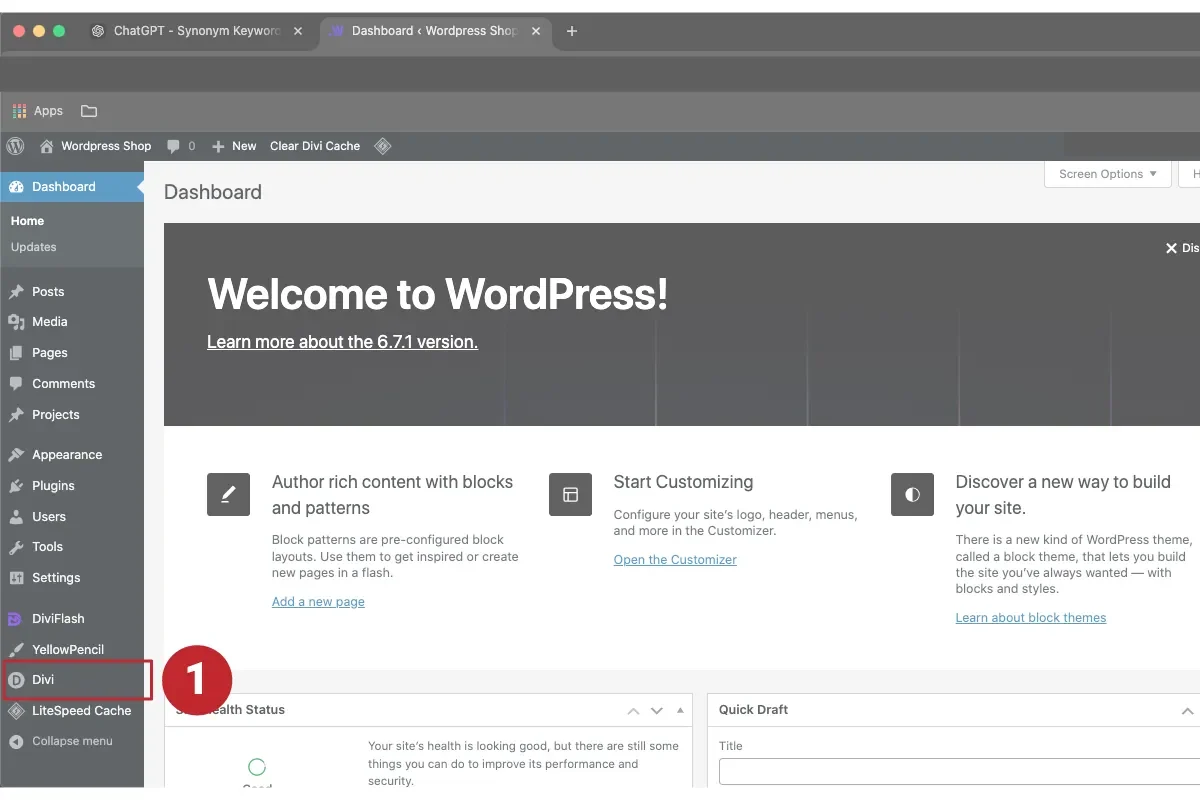Open the Plugins menu item
Viewport: 1200px width, 800px height.
[x=56, y=485]
